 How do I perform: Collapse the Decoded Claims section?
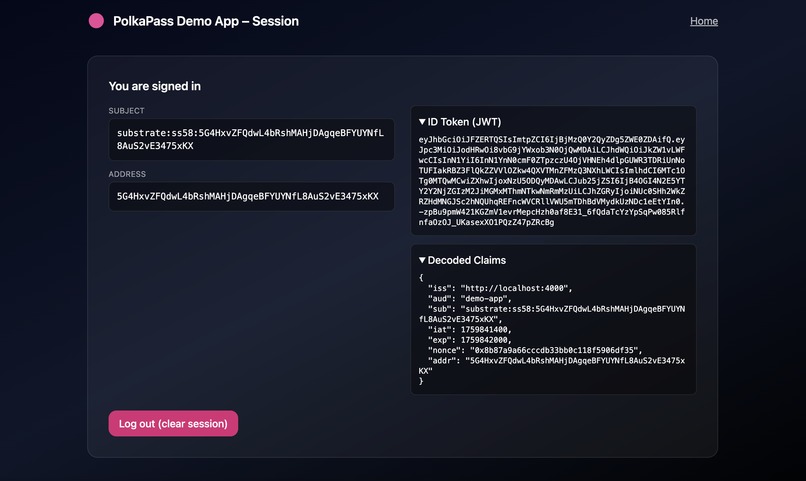tap(462, 260)
